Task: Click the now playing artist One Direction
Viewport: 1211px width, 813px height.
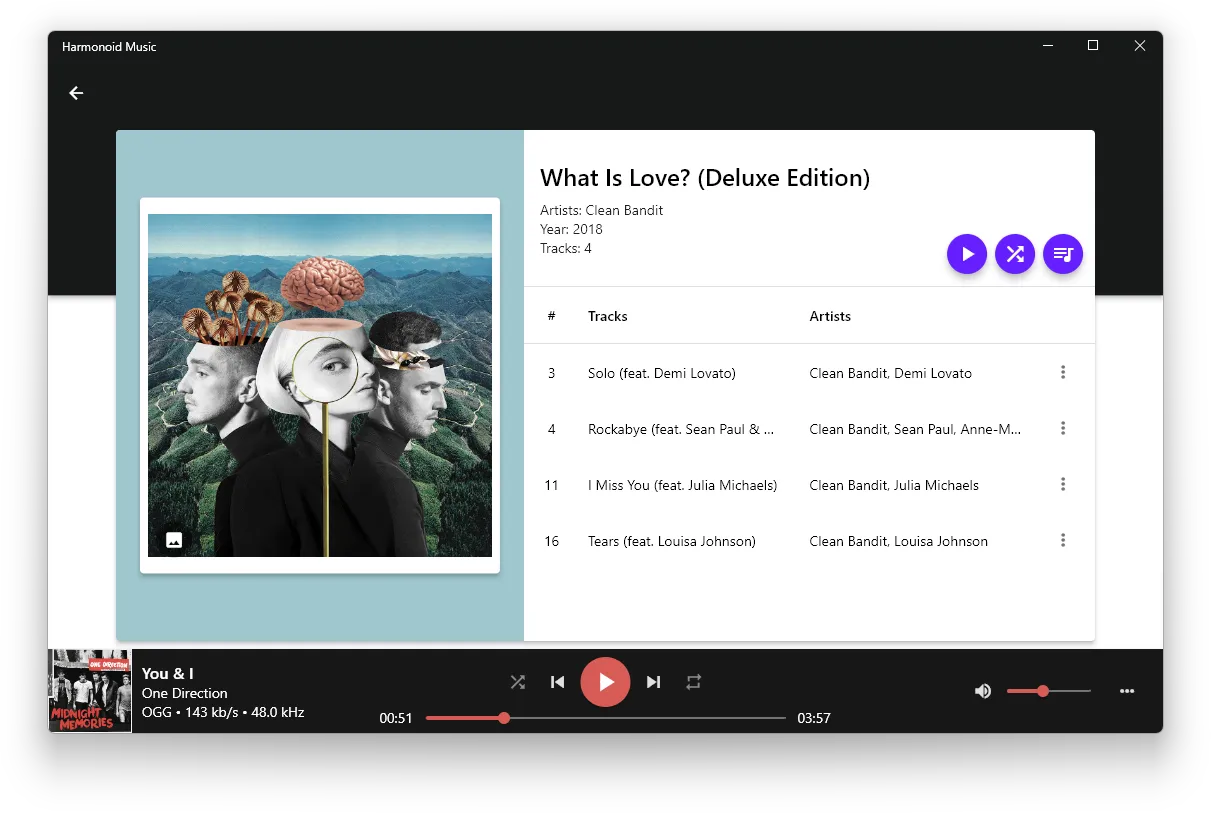Action: pos(185,693)
